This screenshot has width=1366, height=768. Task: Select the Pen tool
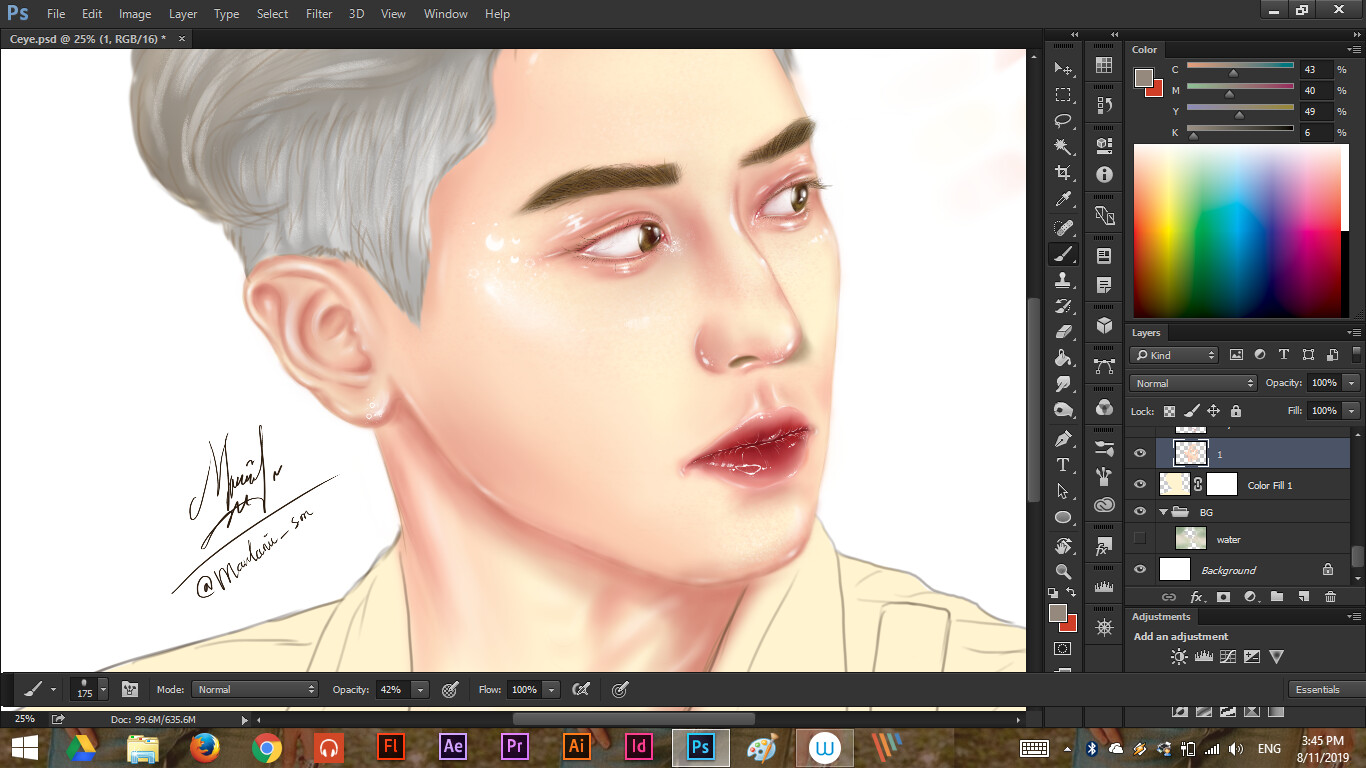(x=1063, y=439)
